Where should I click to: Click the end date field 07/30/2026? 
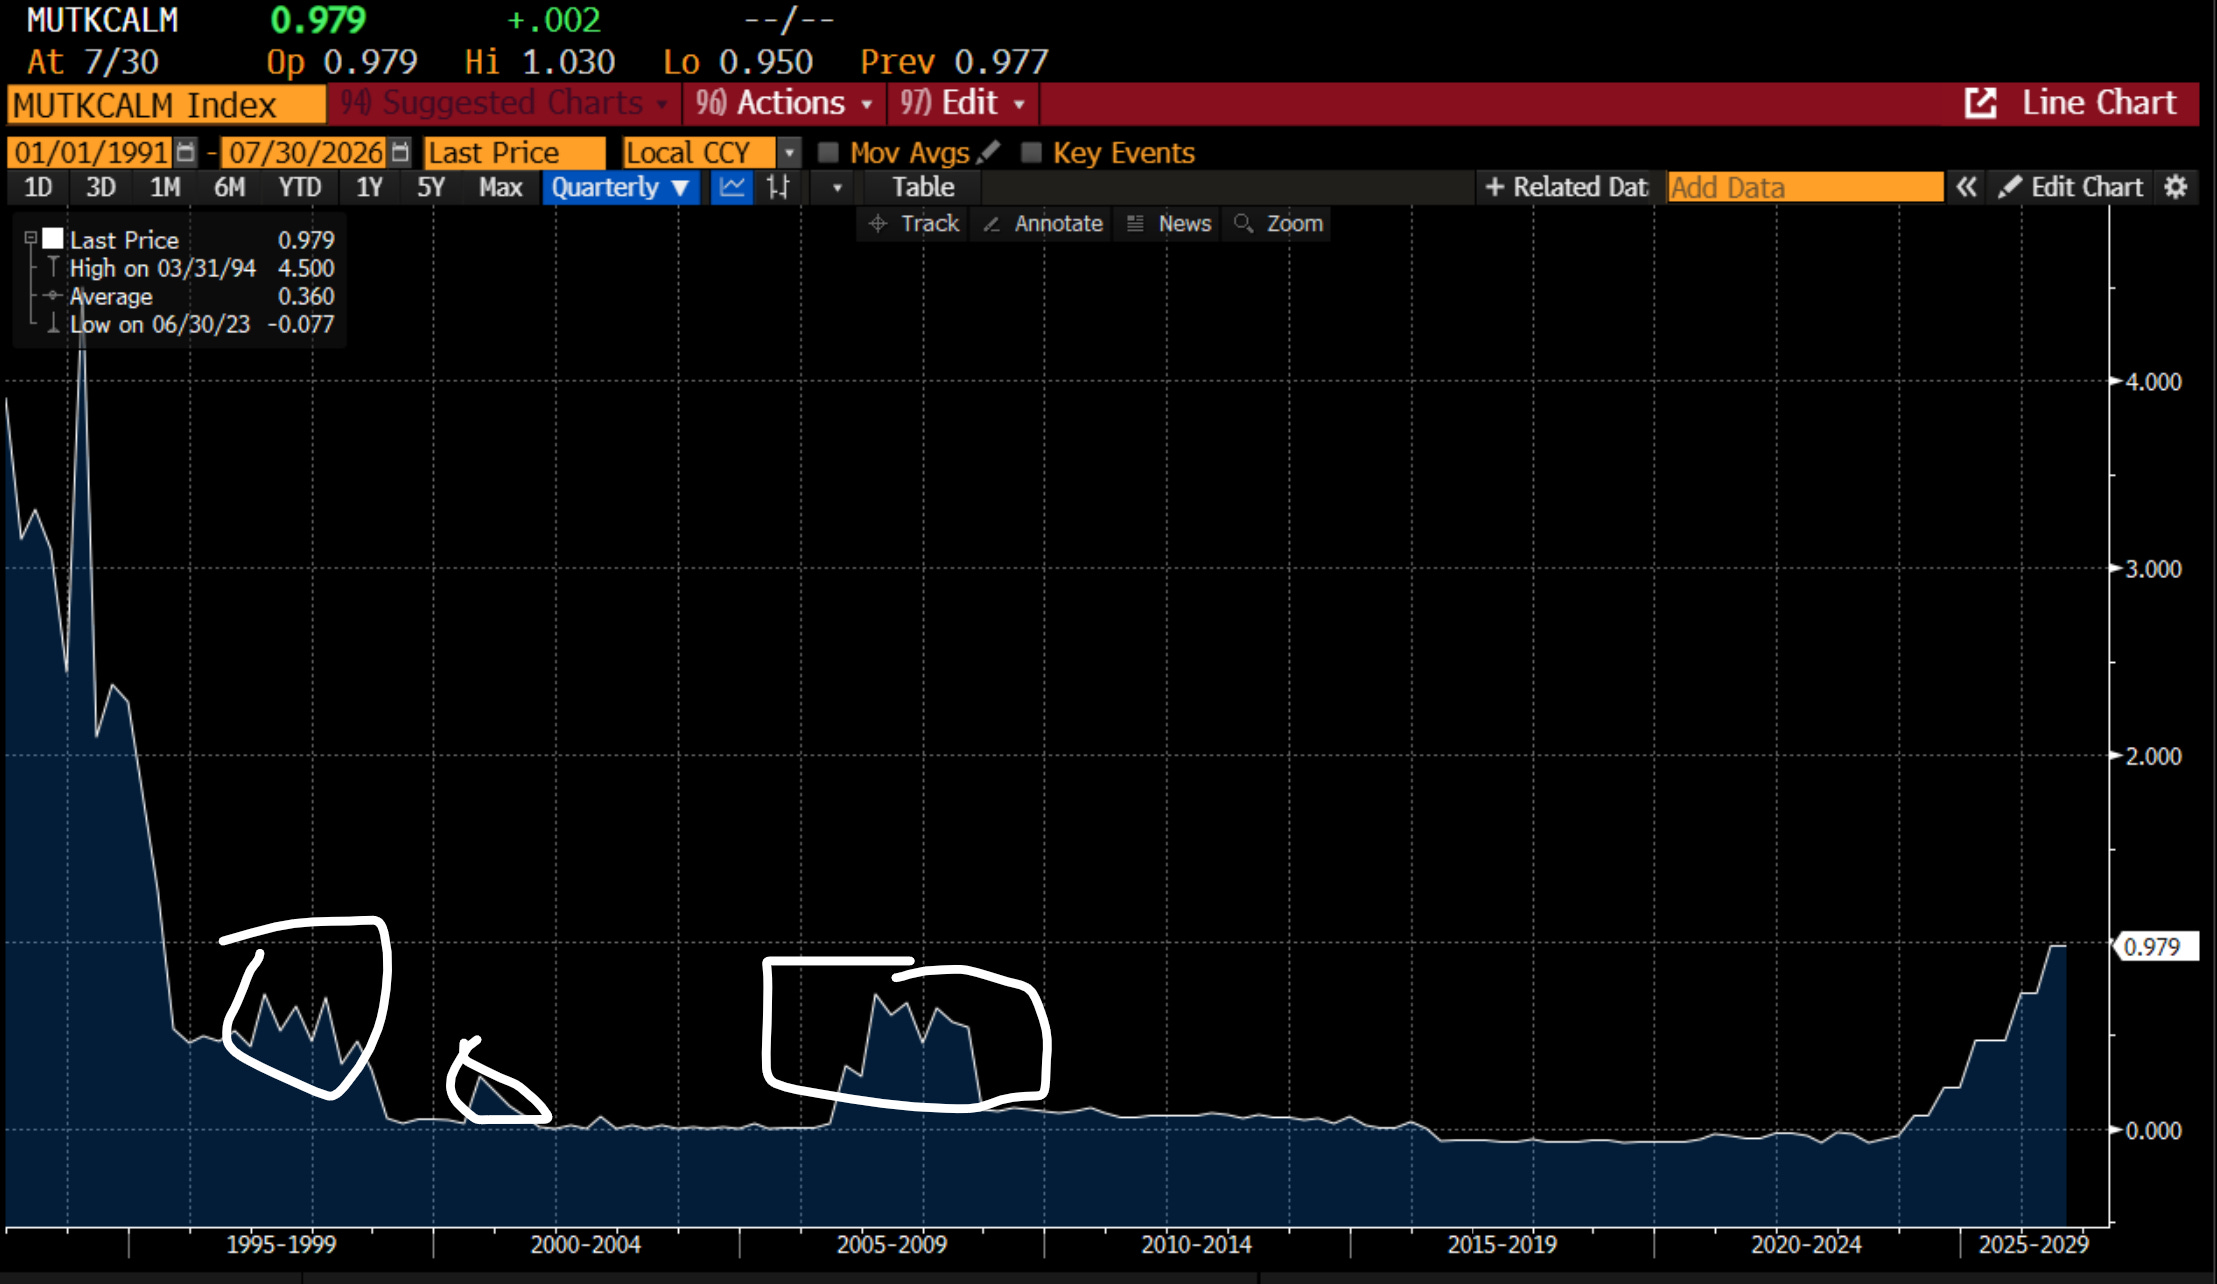pos(305,153)
